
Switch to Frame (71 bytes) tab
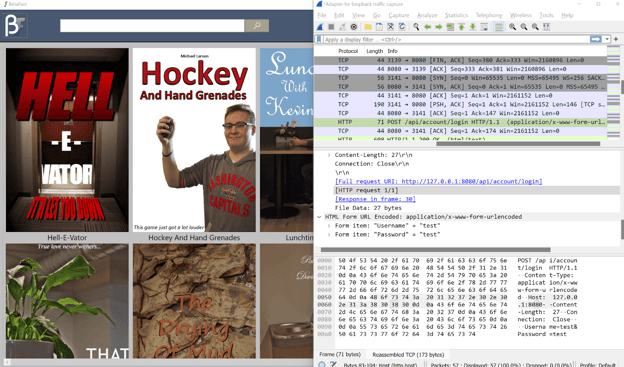[x=340, y=354]
